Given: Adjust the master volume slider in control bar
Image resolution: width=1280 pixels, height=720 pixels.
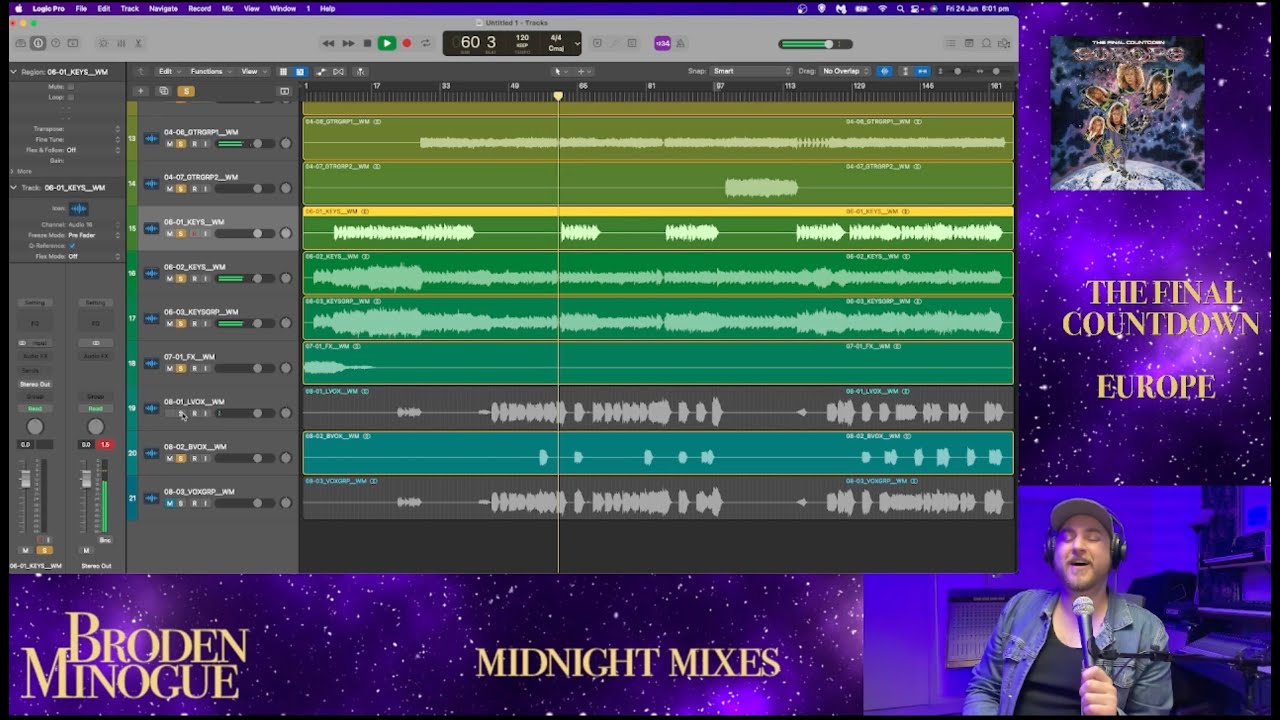Looking at the screenshot, I should (815, 44).
